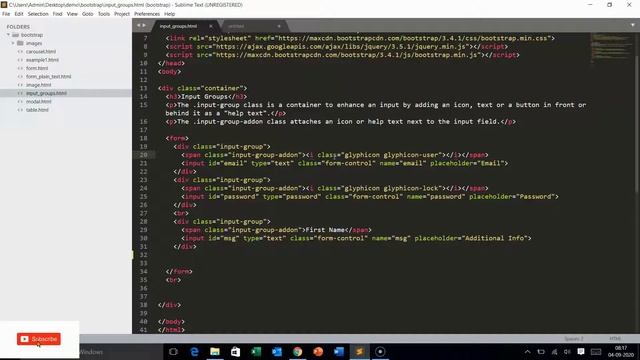Click the code minimap preview
This screenshot has height=360, width=640.
click(x=610, y=48)
